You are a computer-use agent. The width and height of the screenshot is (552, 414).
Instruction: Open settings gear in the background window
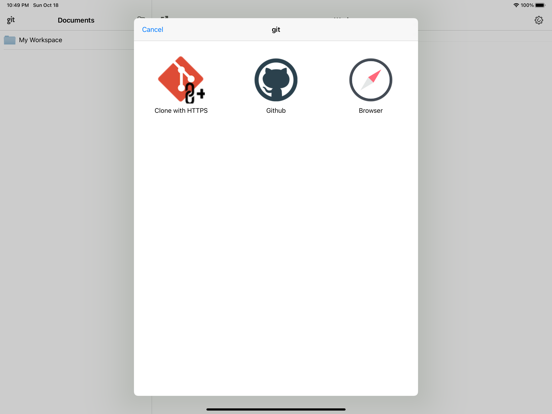pos(539,20)
